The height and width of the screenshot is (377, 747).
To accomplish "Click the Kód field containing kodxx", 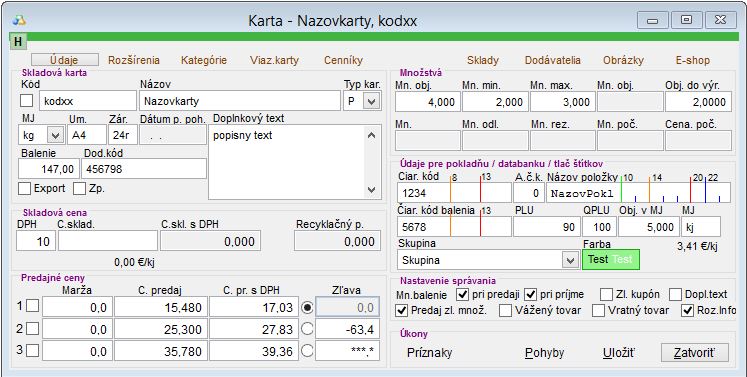I will click(x=88, y=101).
